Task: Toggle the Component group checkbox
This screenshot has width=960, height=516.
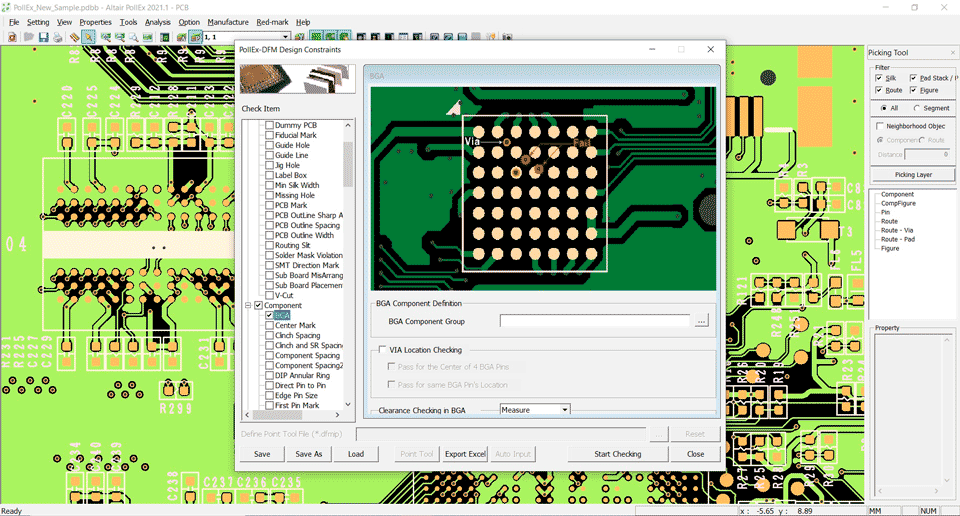Action: tap(258, 305)
